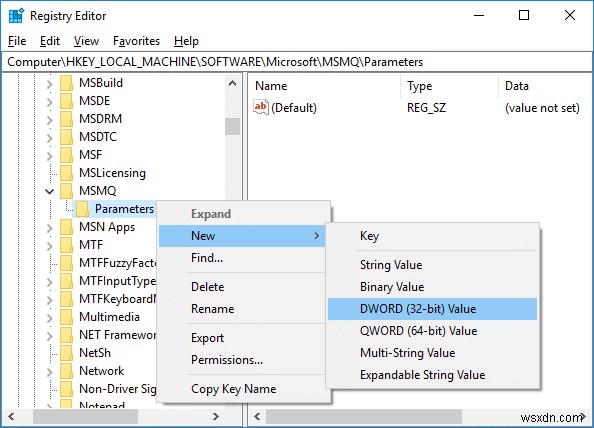Choose Export from the context menu
Viewport: 594px width, 428px height.
242,337
